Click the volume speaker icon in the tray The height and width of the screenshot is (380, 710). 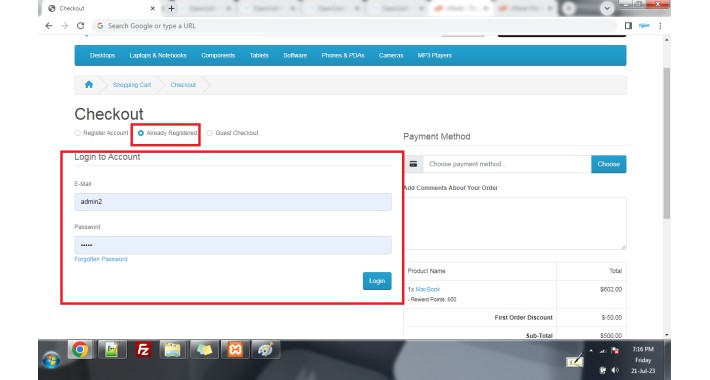click(615, 370)
